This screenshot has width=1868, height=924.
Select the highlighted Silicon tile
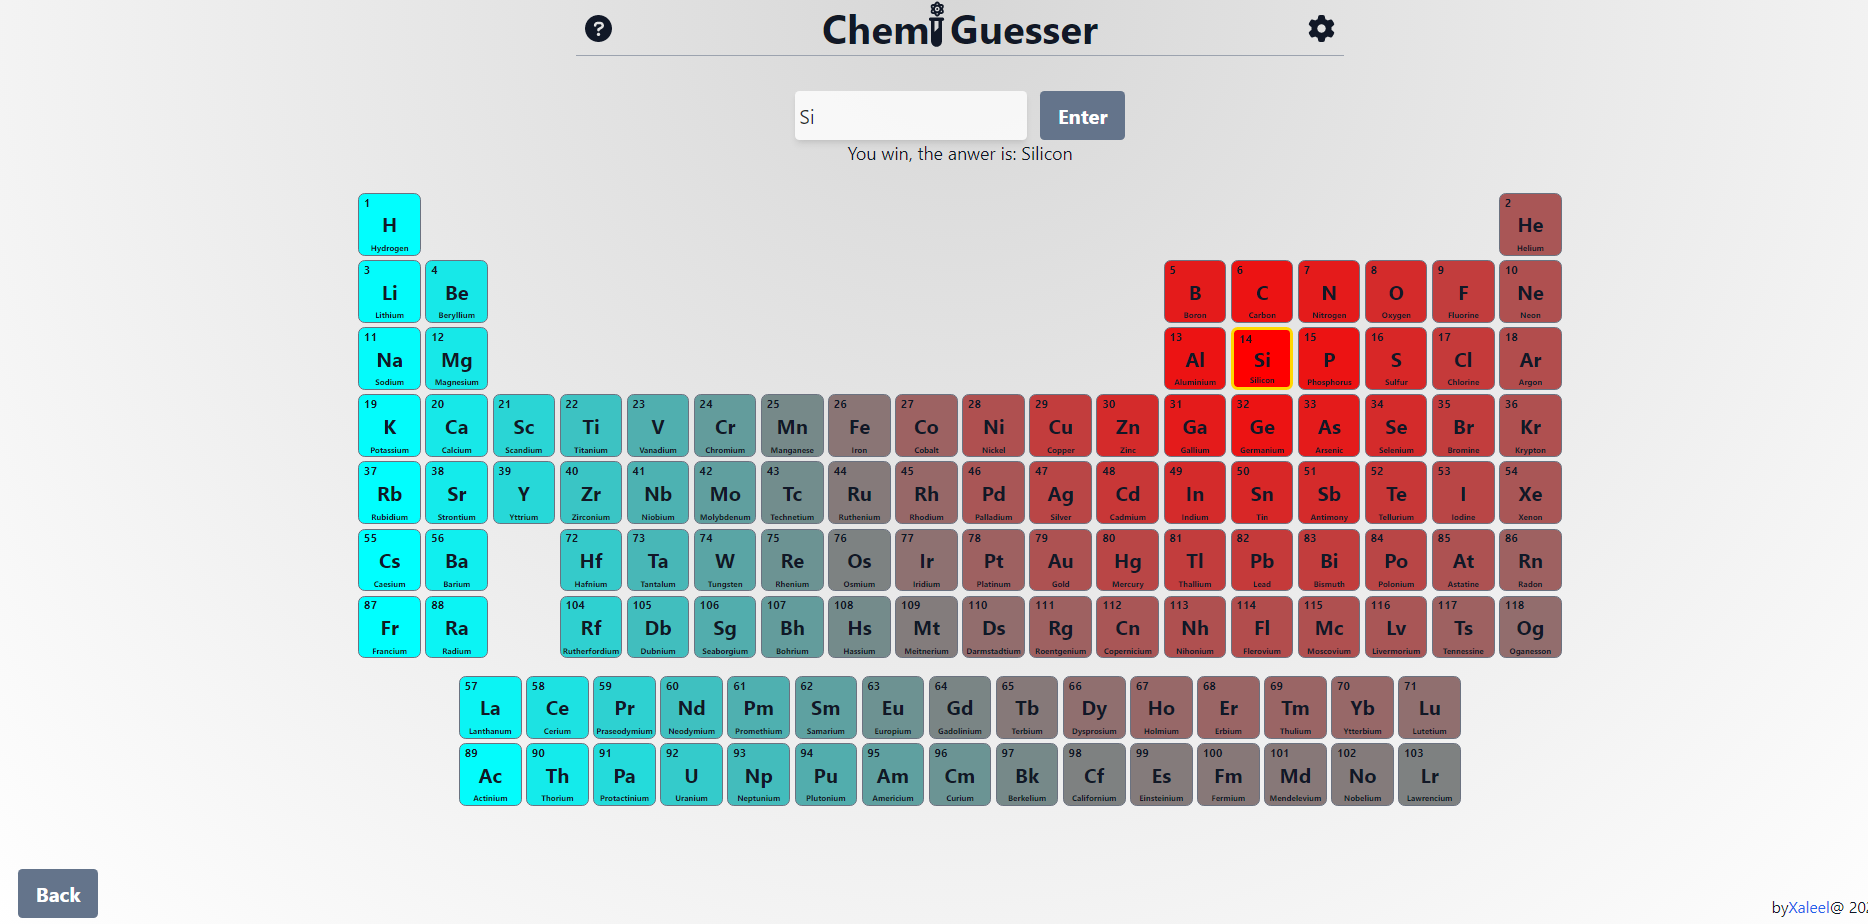point(1262,359)
